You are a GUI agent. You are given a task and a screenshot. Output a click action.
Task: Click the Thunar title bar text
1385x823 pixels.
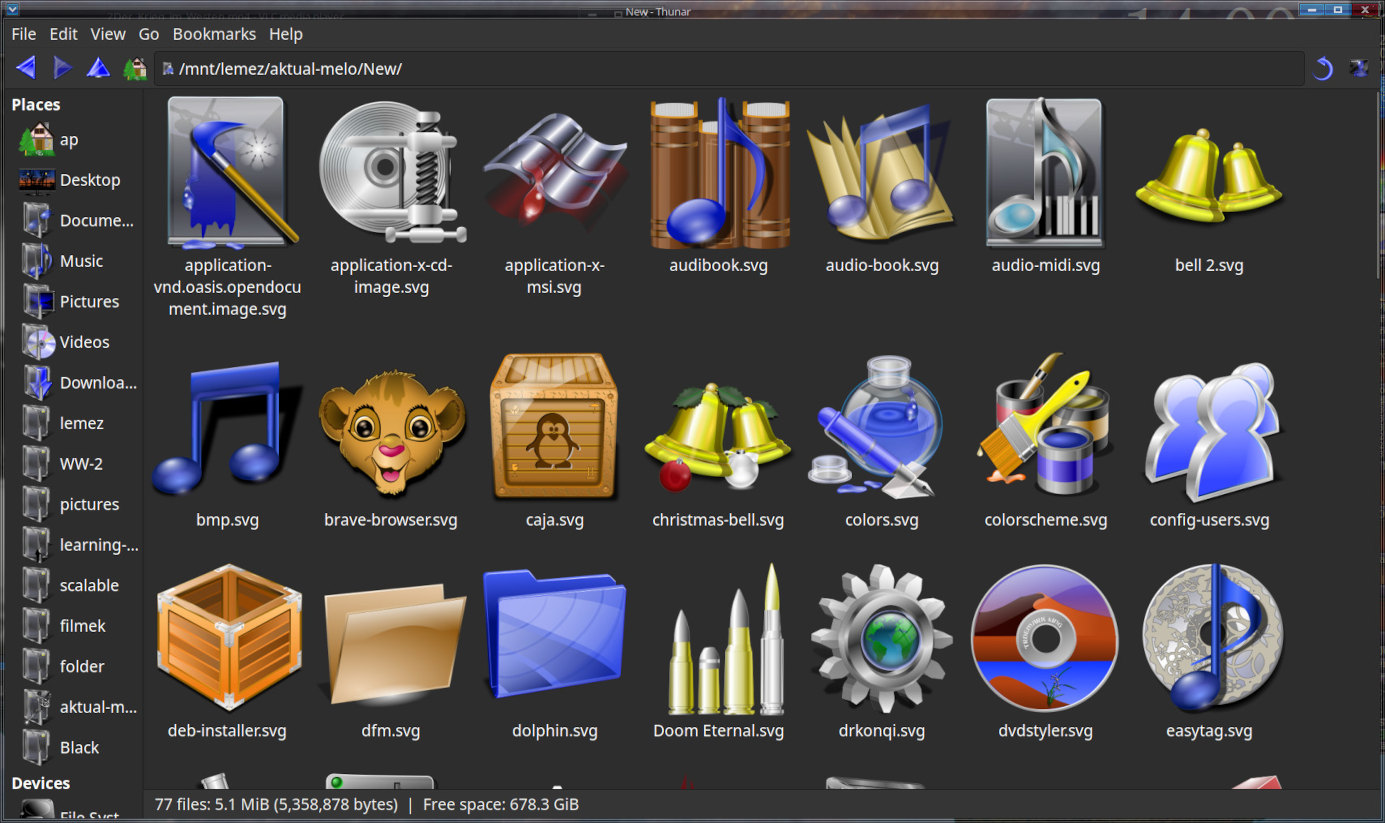point(658,11)
